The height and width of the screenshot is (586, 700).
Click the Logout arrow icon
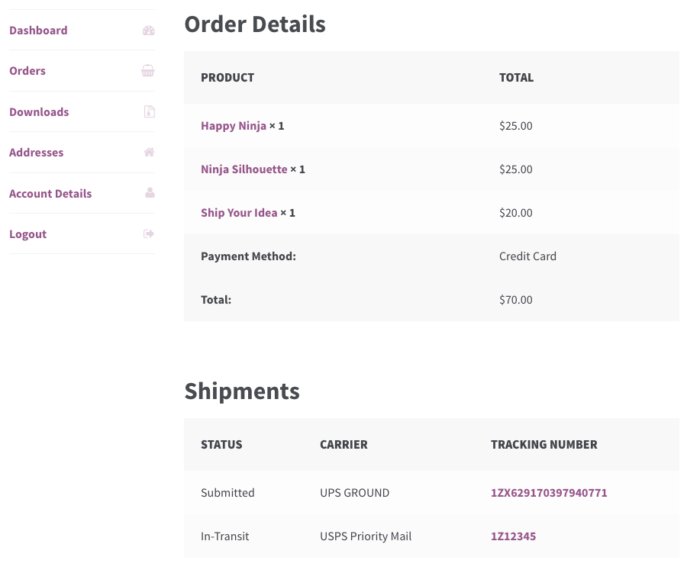click(x=149, y=234)
